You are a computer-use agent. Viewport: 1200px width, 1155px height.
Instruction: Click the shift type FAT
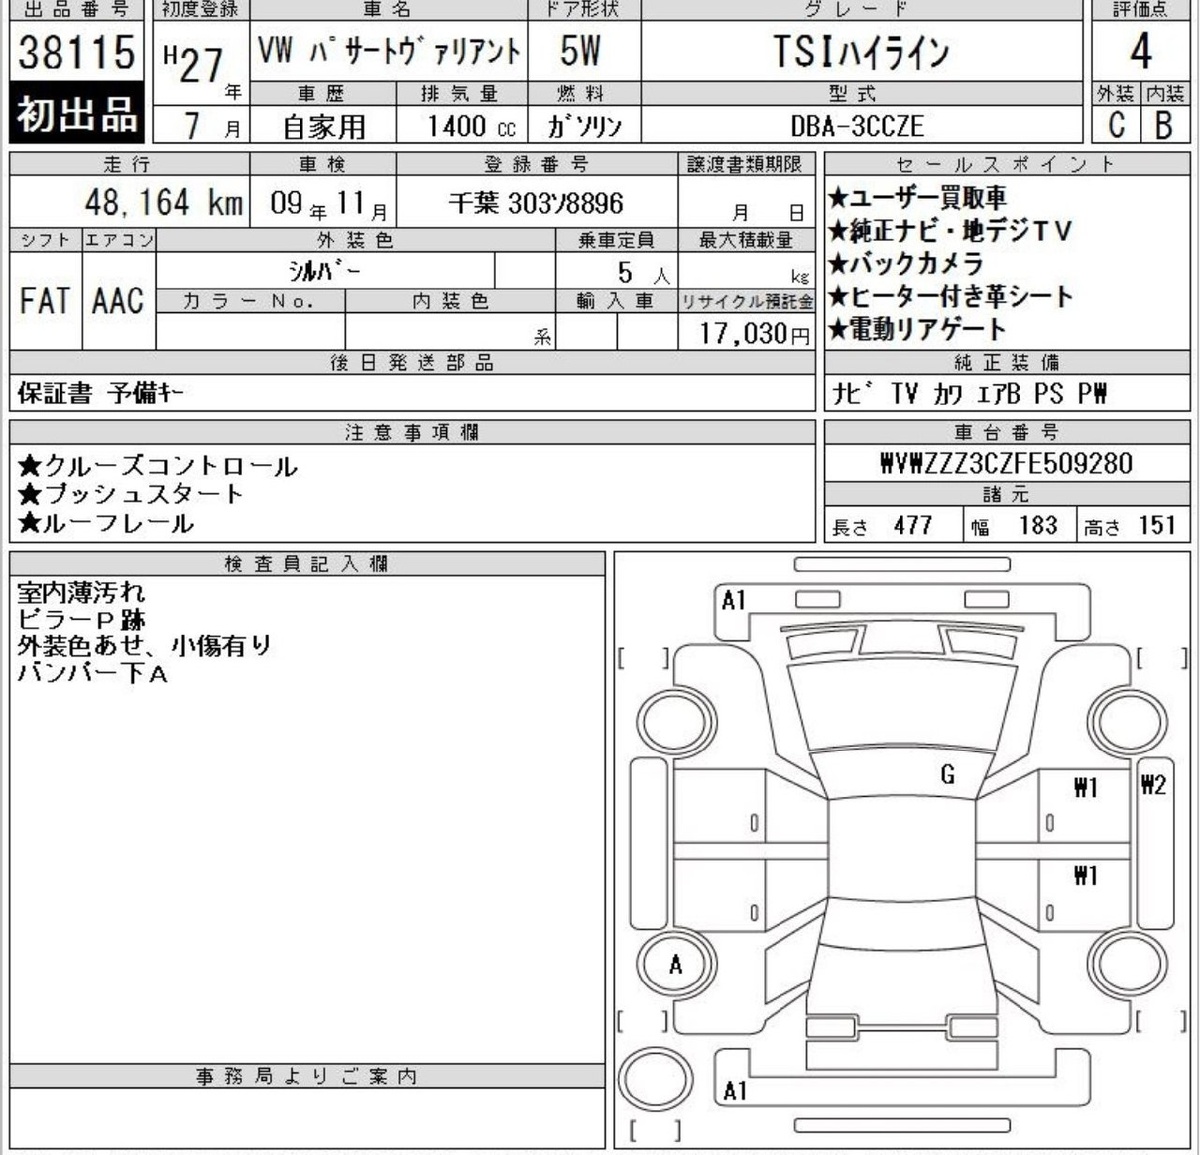[45, 300]
